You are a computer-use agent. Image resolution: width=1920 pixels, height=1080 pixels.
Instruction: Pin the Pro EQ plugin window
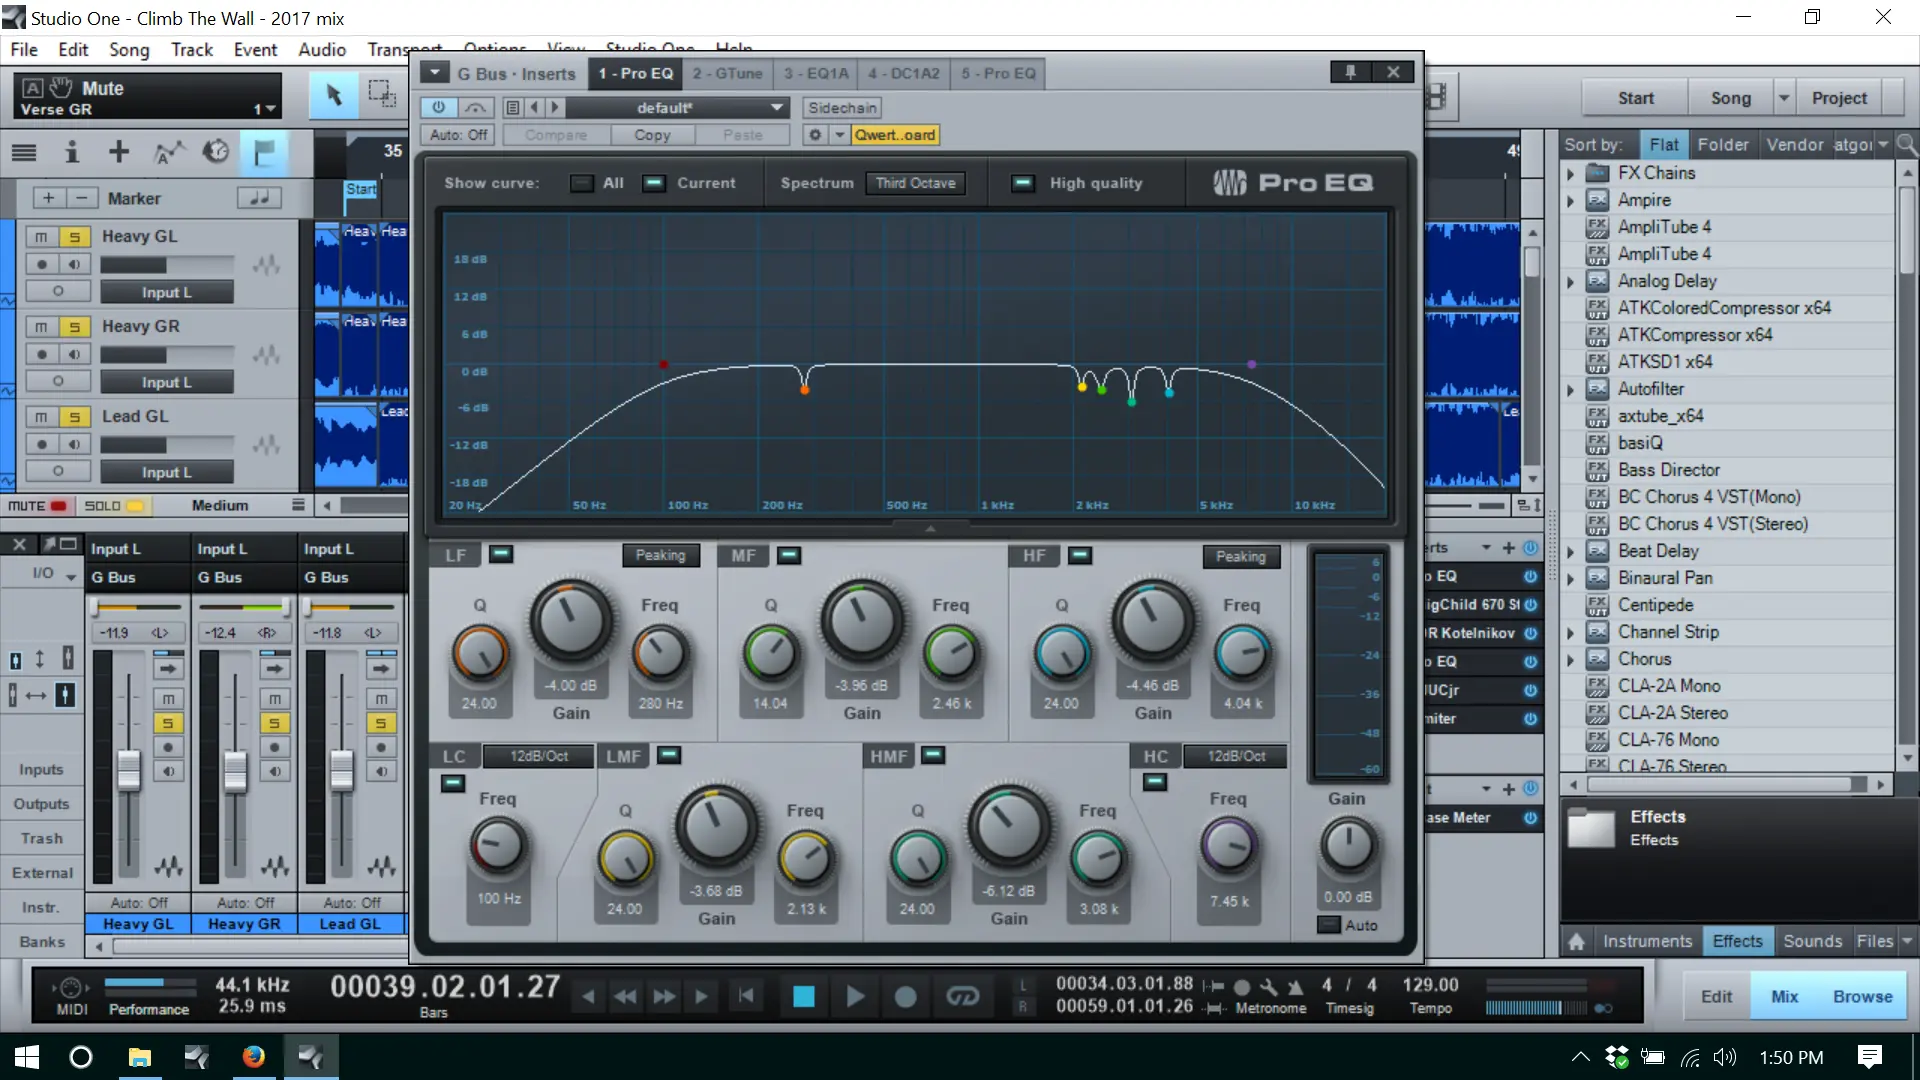1350,72
